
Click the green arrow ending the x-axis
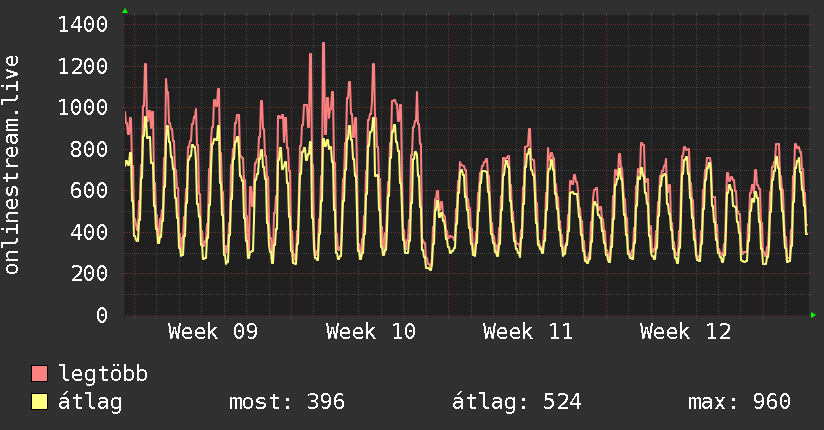813,315
